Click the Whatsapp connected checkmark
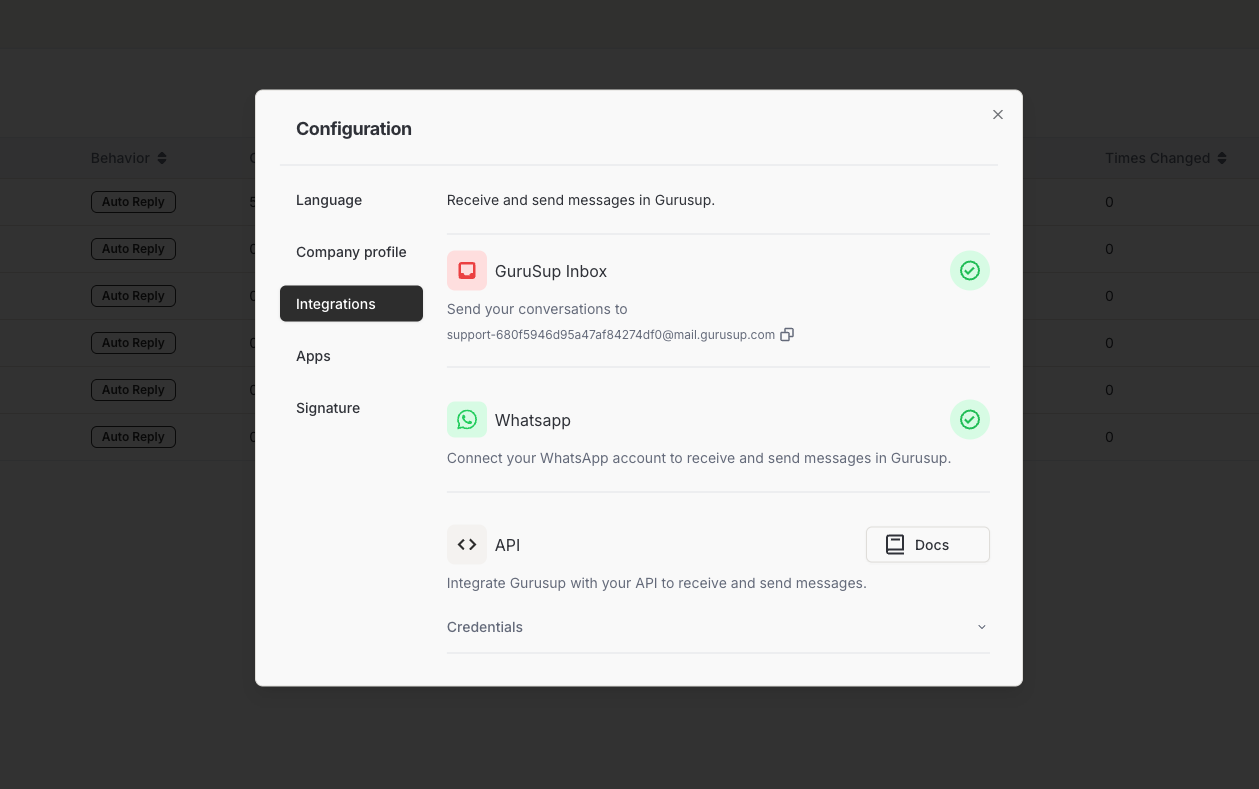This screenshot has width=1259, height=789. click(969, 420)
